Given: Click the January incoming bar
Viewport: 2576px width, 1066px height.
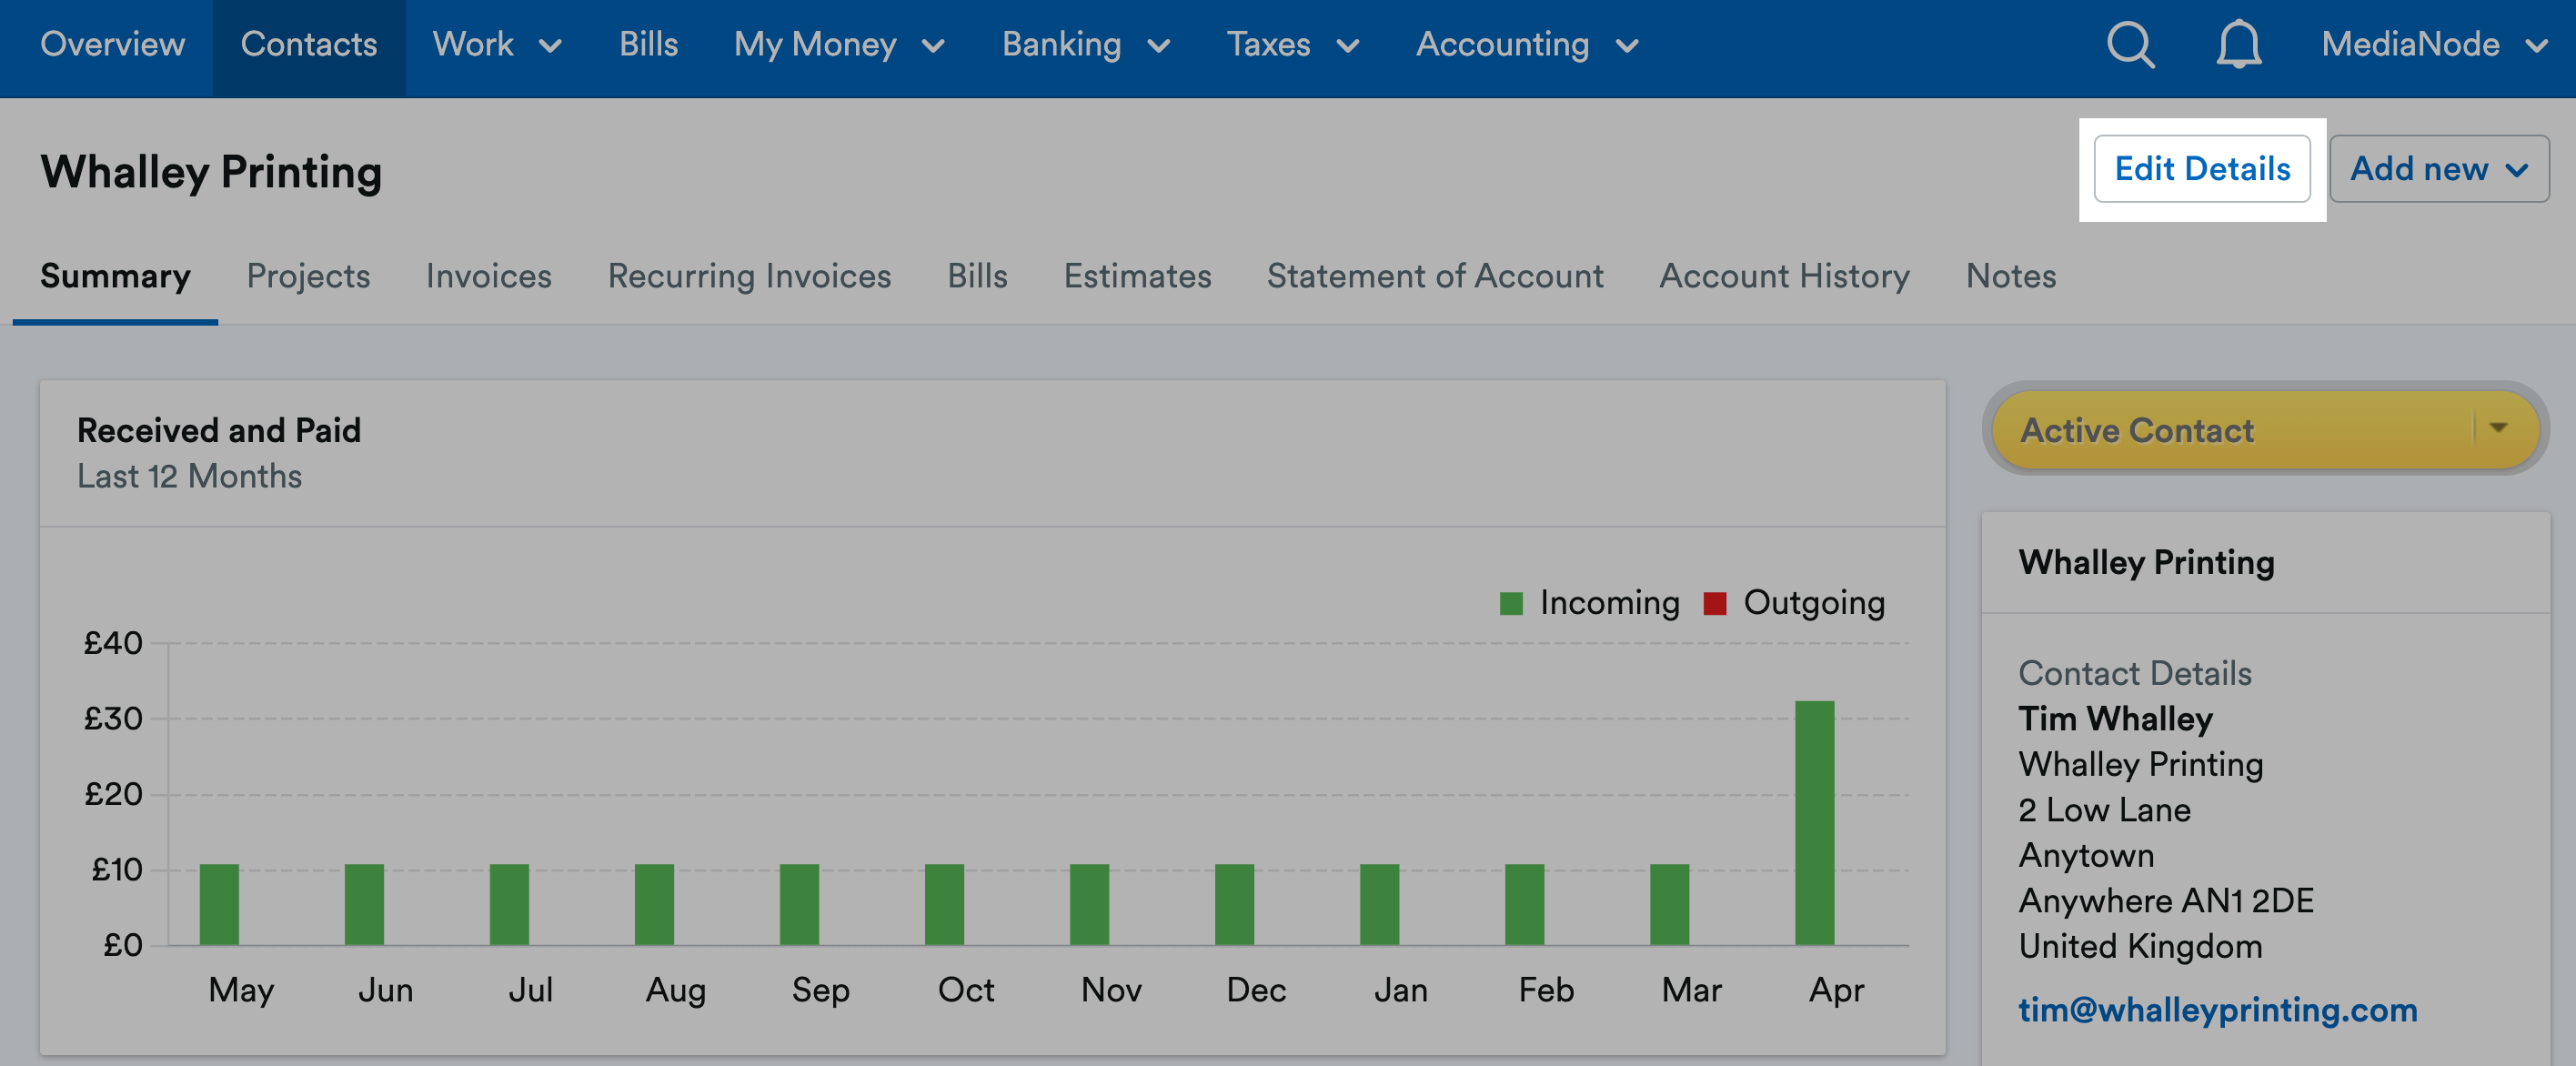Looking at the screenshot, I should pos(1379,905).
